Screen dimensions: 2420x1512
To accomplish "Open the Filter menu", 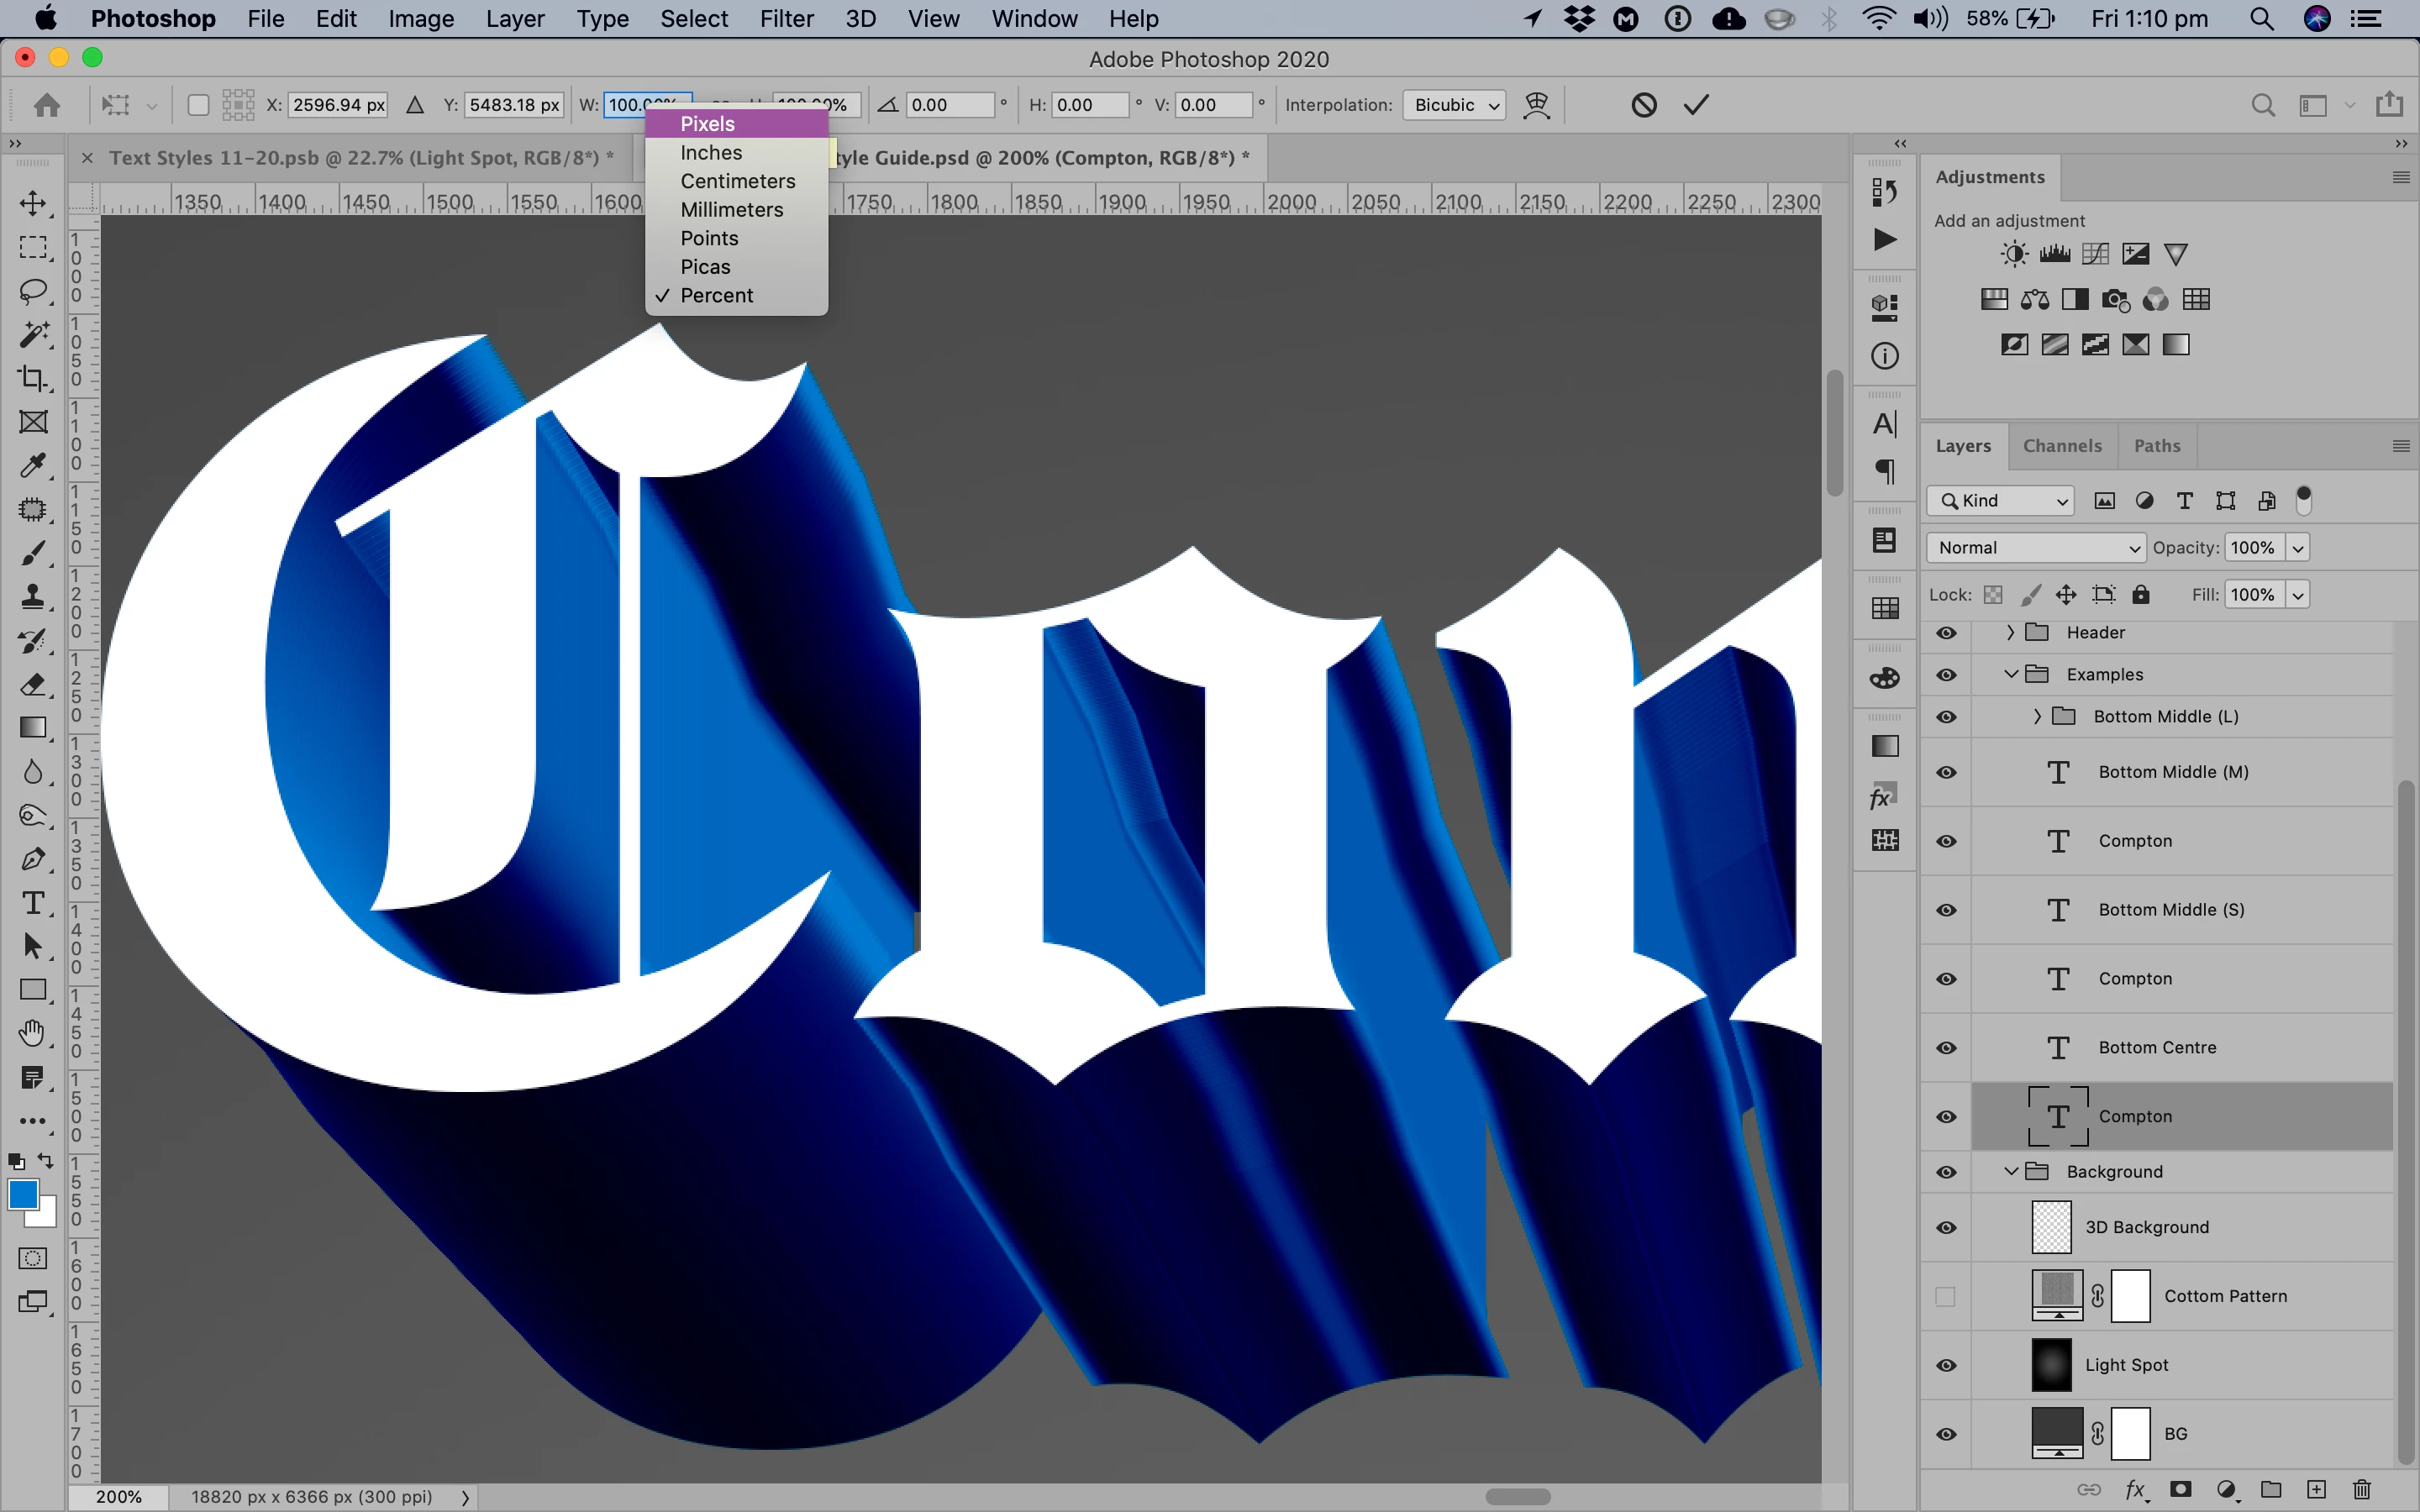I will point(786,19).
